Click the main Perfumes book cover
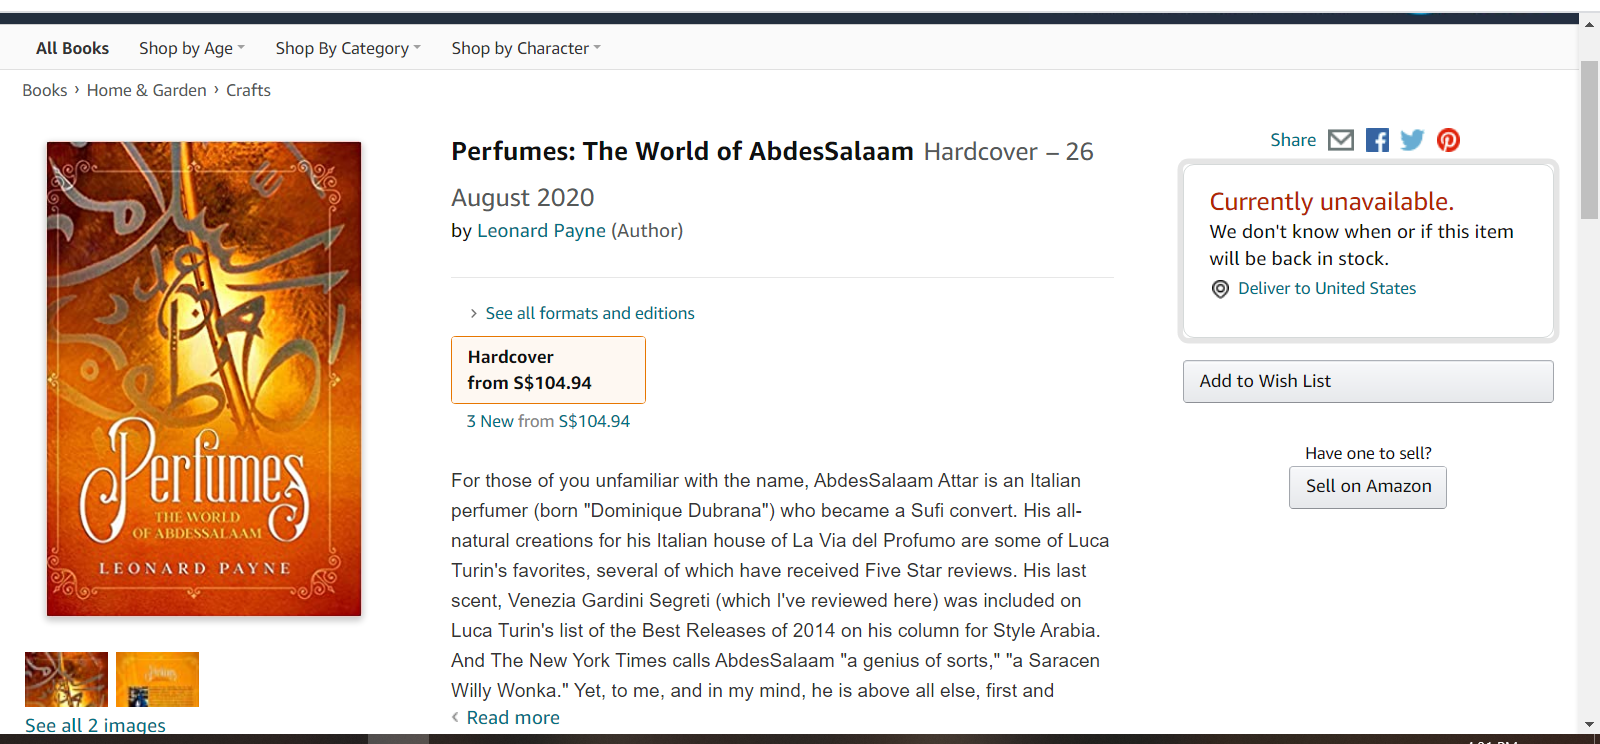 pyautogui.click(x=204, y=379)
